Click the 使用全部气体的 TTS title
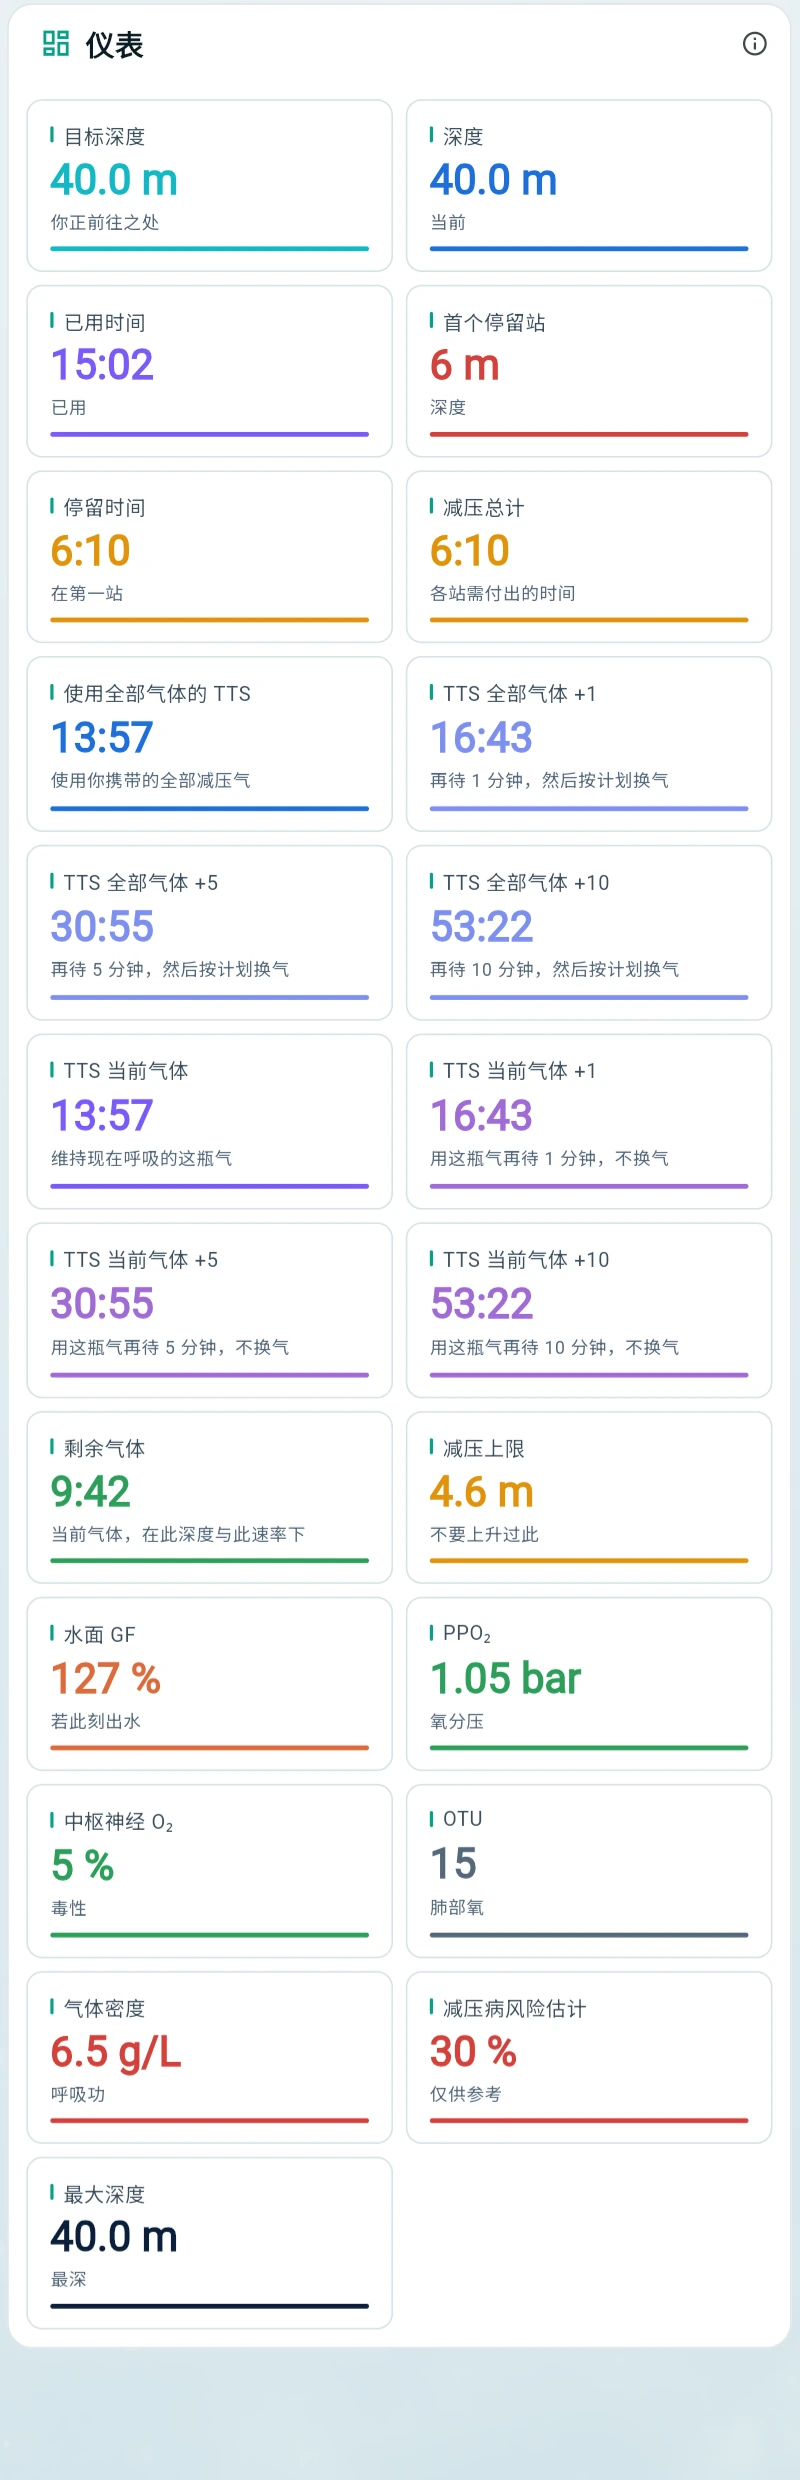The height and width of the screenshot is (2480, 800). [x=157, y=693]
